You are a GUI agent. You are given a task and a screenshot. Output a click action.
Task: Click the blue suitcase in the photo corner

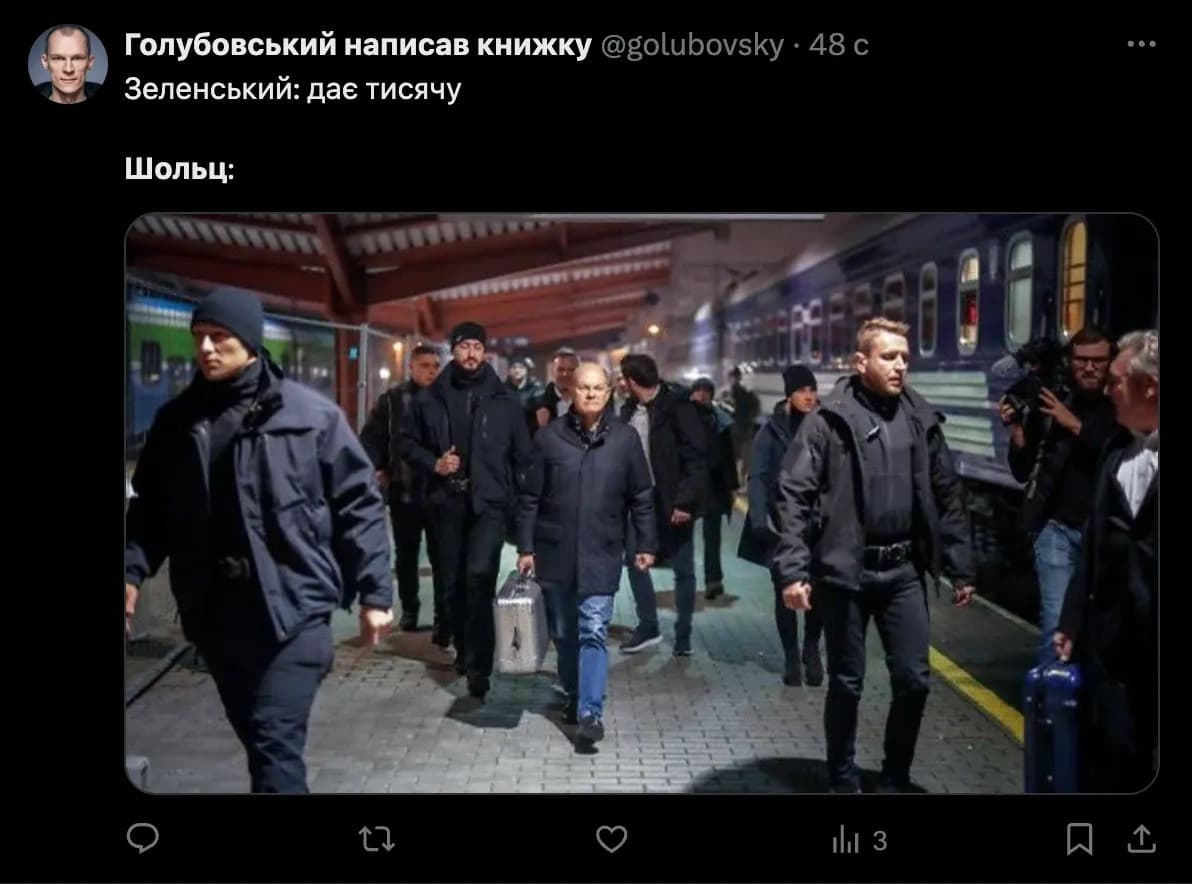point(1052,726)
